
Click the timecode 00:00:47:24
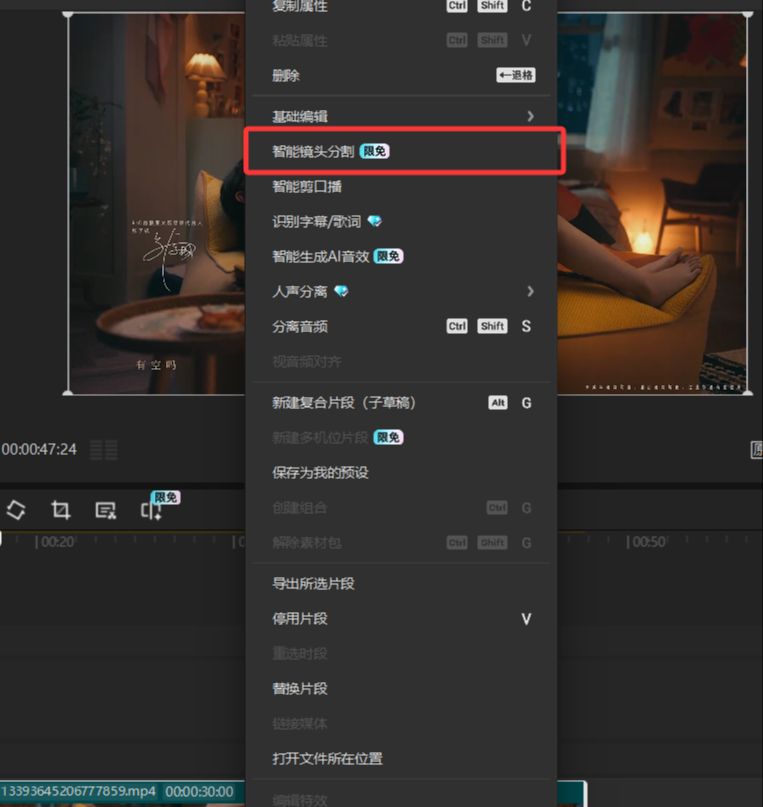(39, 449)
